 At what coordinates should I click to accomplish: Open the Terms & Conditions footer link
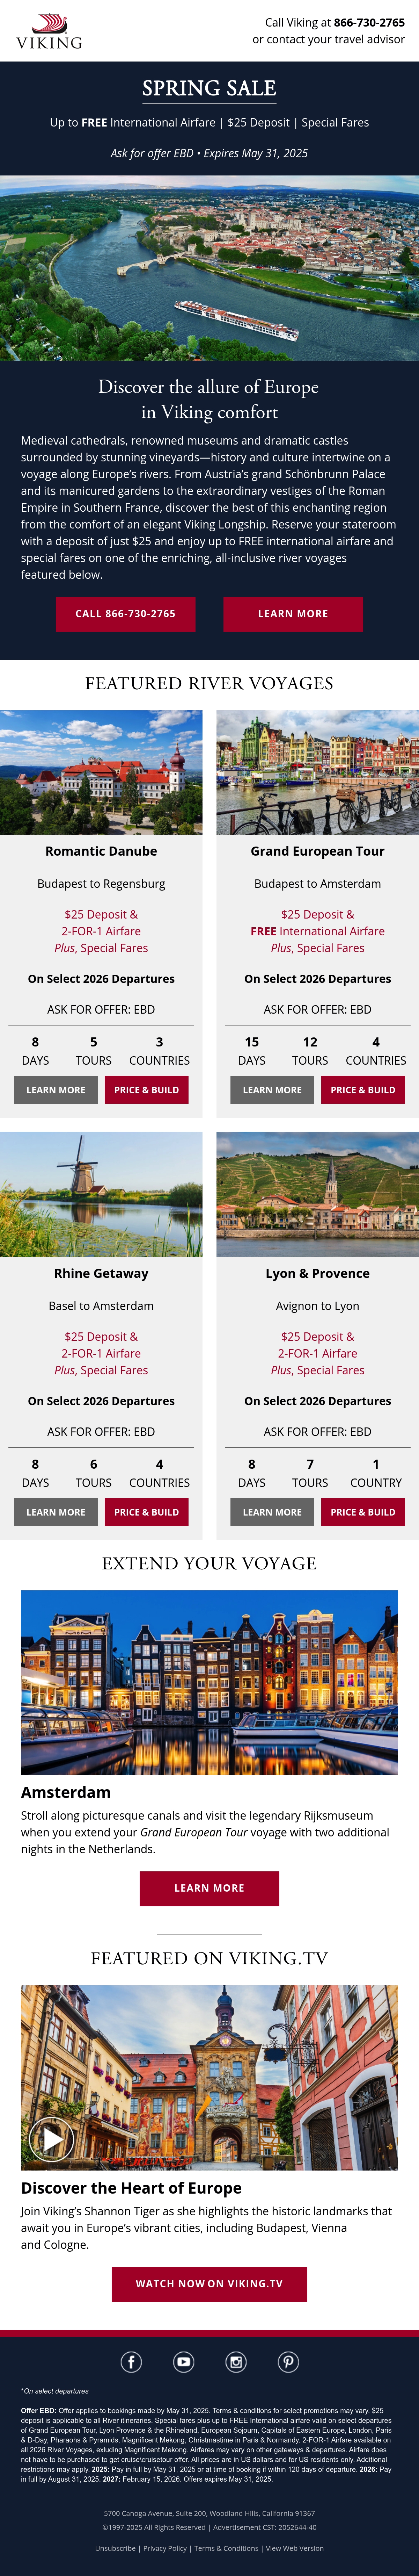pyautogui.click(x=226, y=2548)
